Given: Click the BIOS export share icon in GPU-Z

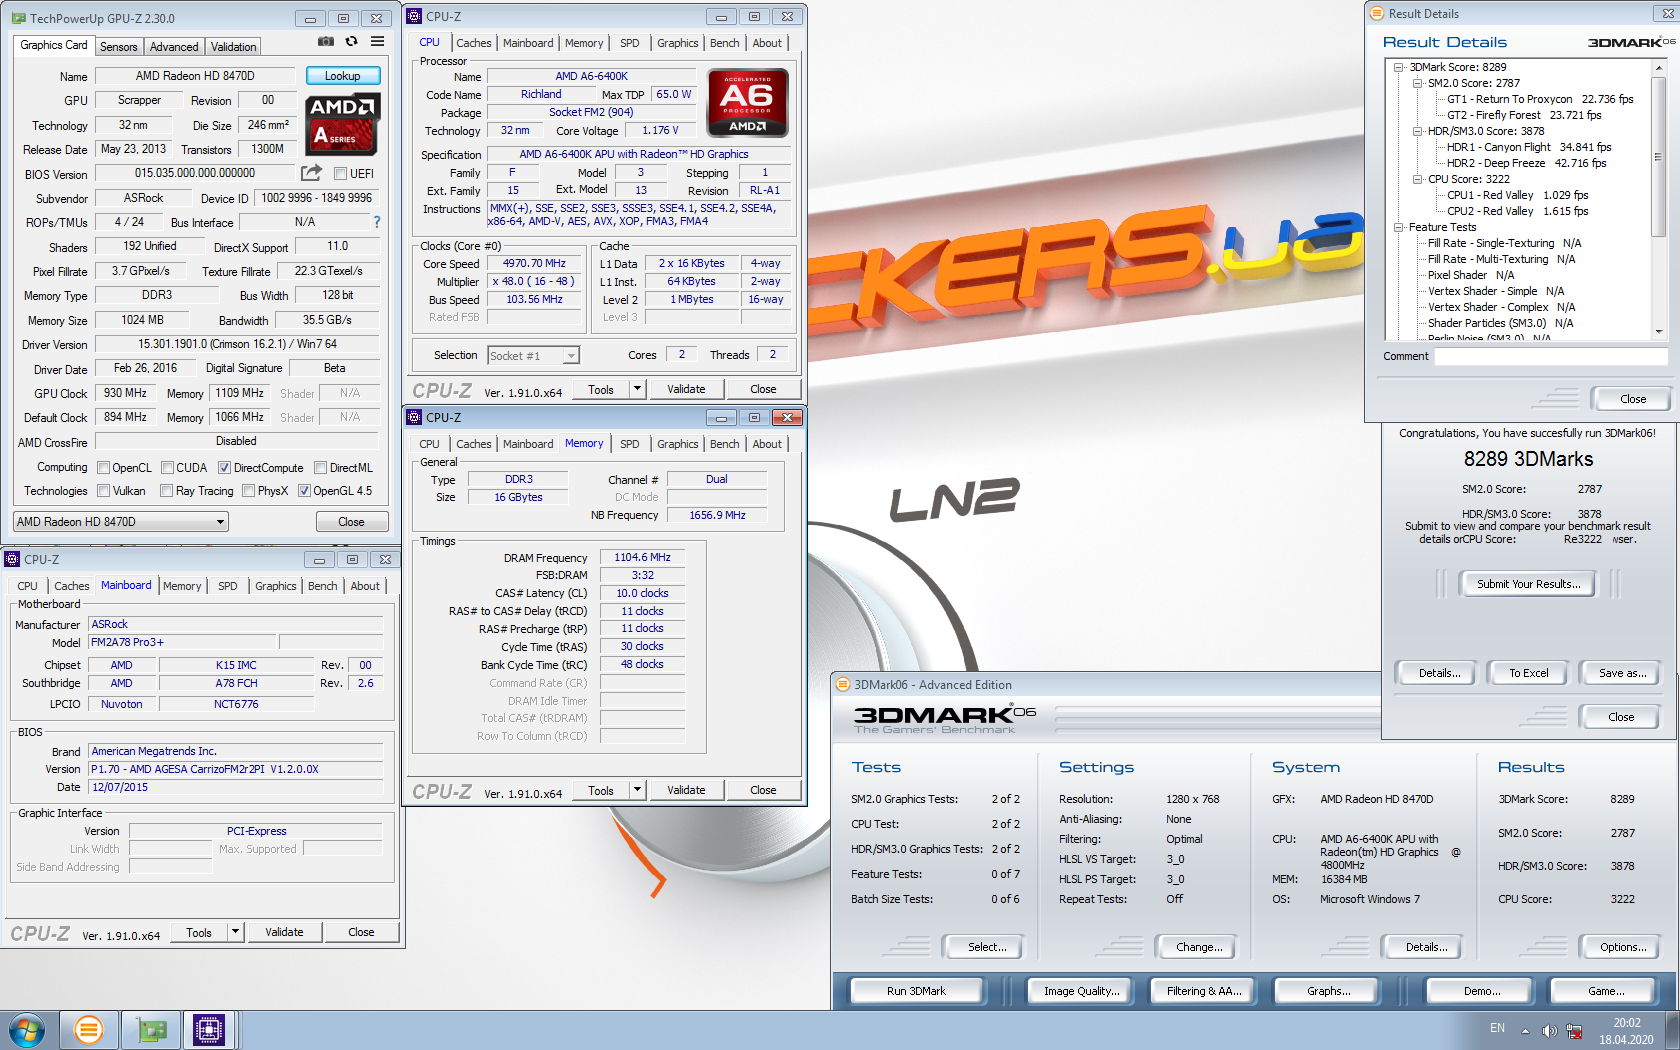Looking at the screenshot, I should coord(311,173).
